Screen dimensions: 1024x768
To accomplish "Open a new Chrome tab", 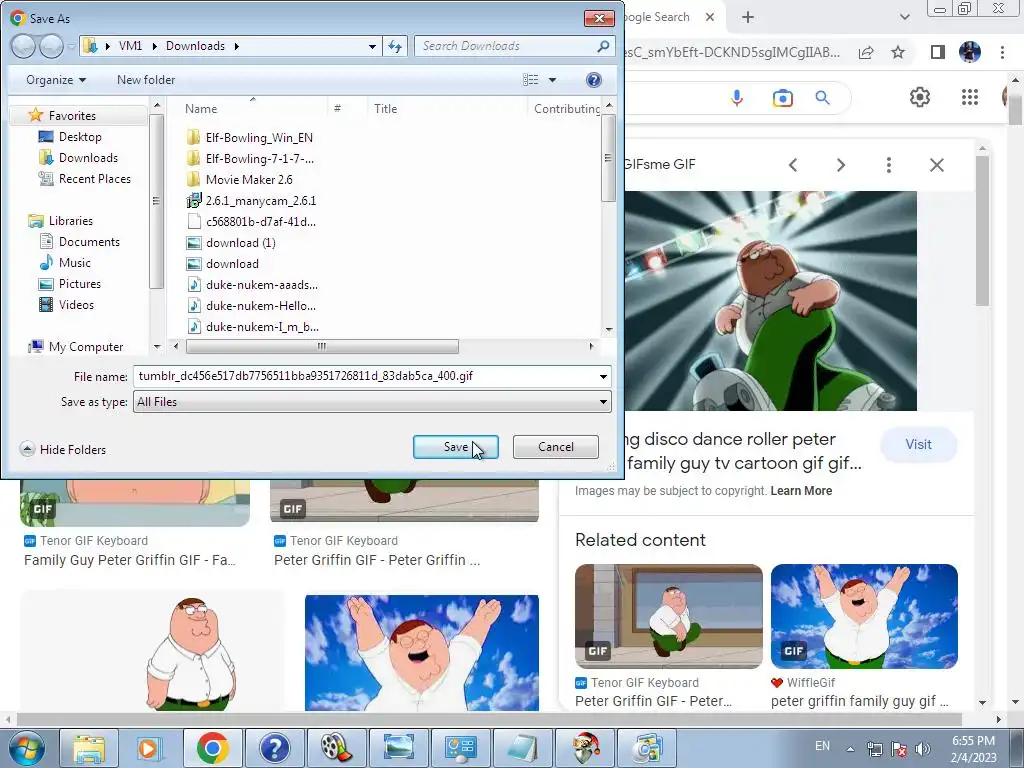I will point(748,17).
